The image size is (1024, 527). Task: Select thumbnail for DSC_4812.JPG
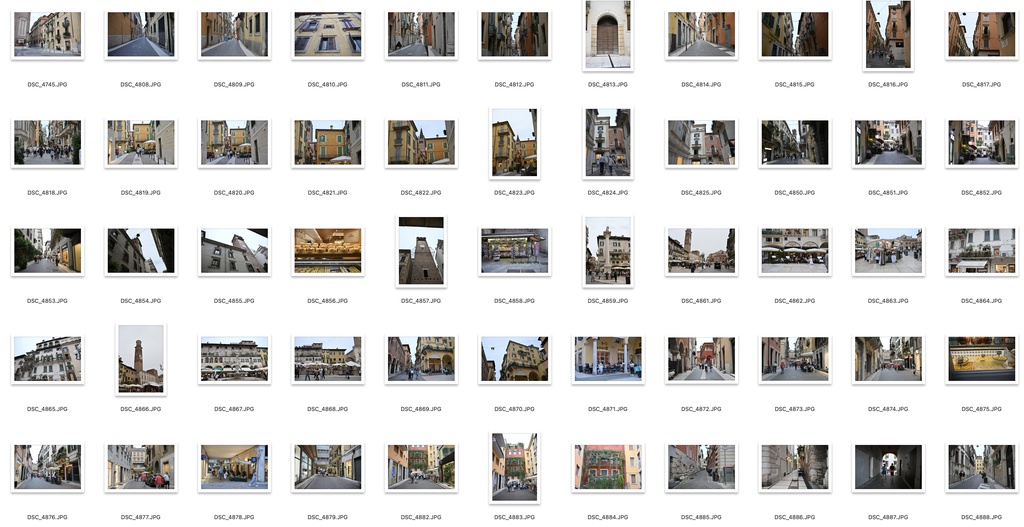coord(514,34)
